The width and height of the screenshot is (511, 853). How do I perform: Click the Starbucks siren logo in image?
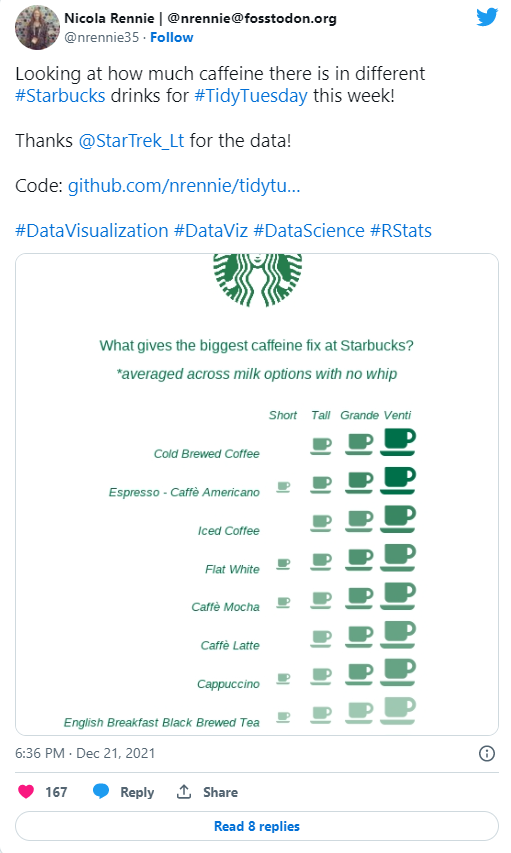pyautogui.click(x=257, y=280)
